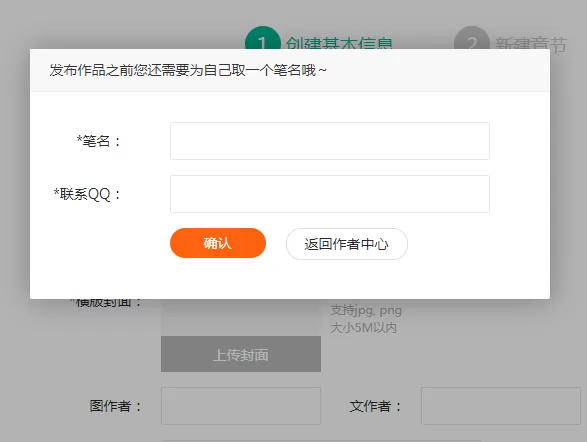Select the 创建基本信息 step label
Screen dimensions: 587x442
click(339, 43)
